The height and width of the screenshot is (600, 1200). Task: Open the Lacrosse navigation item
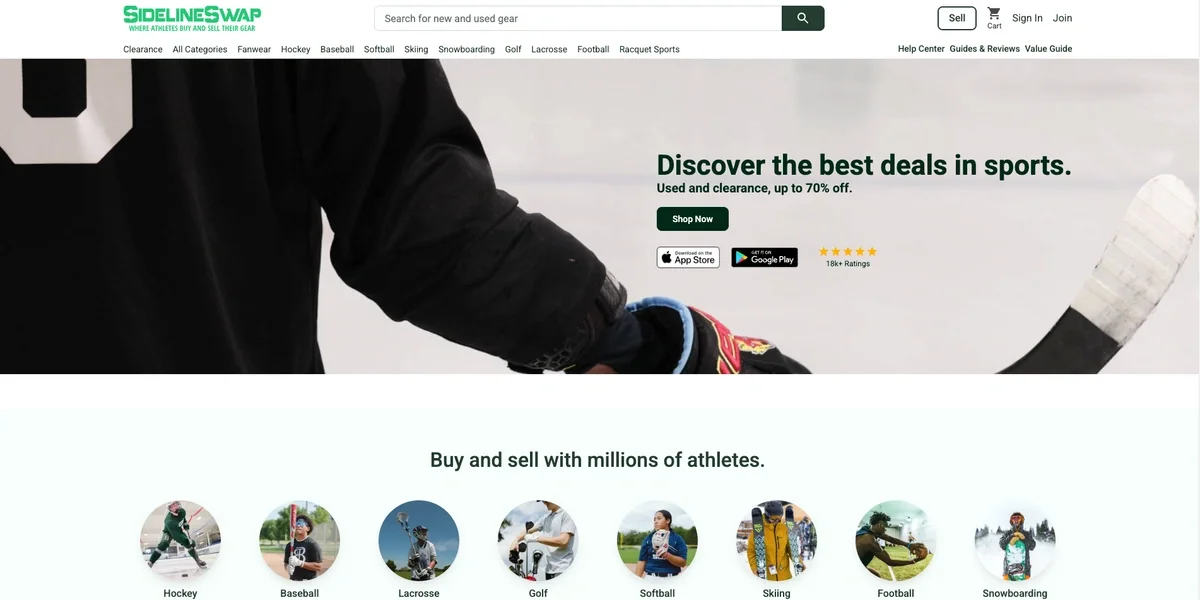(x=549, y=49)
